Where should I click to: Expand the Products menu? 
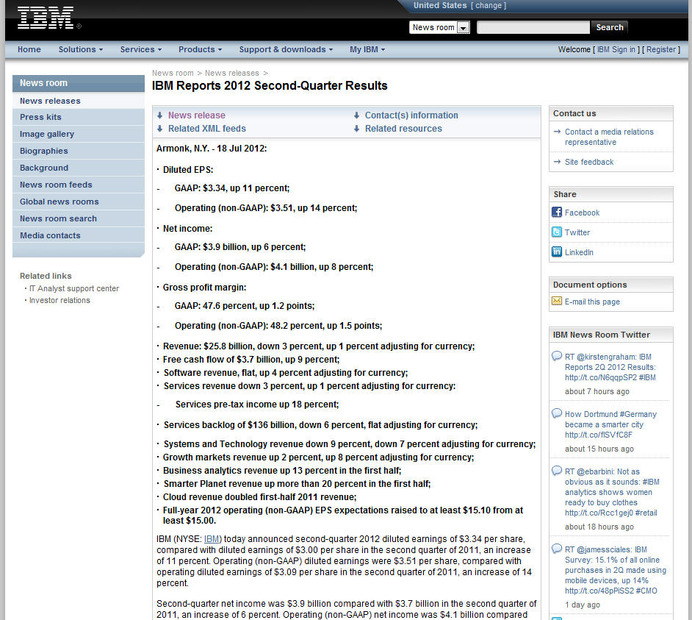pos(200,49)
